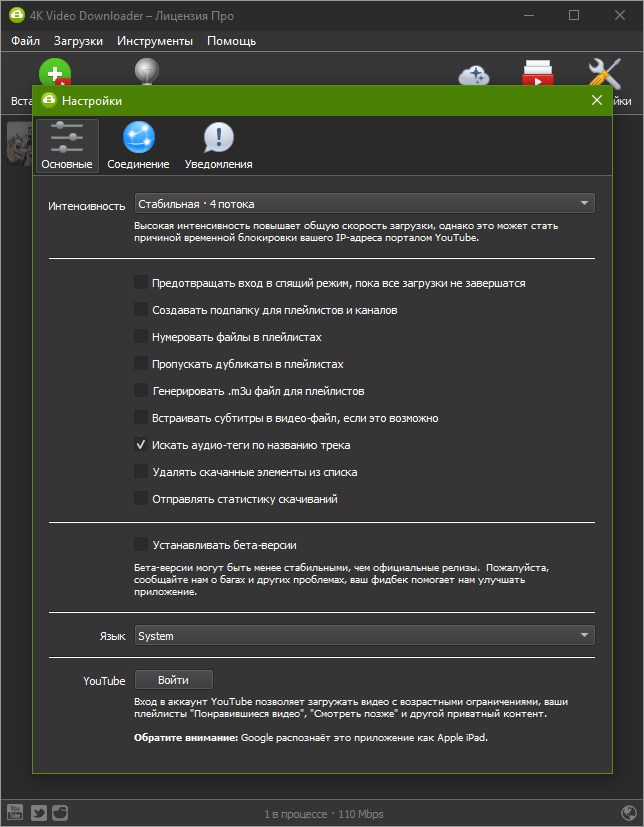Maximize the 4K Video Downloader window
644x827 pixels.
(574, 15)
